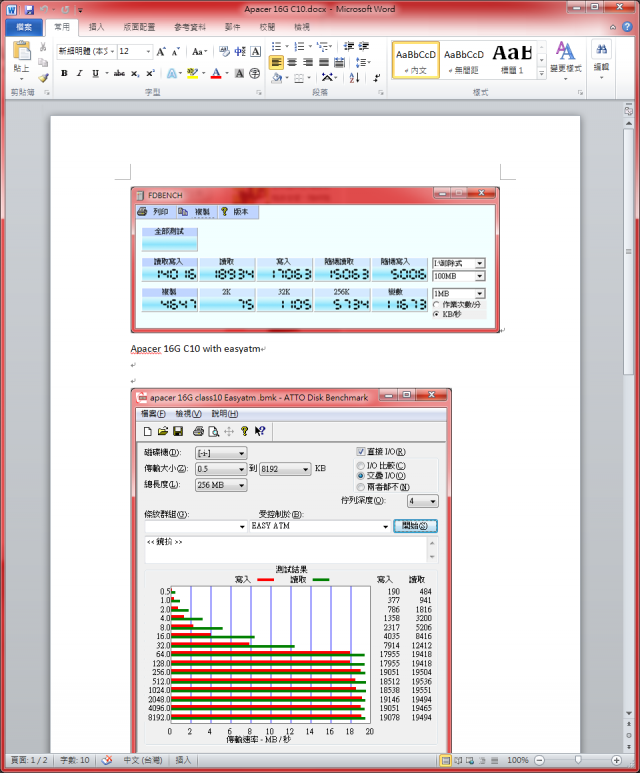Image resolution: width=640 pixels, height=774 pixels.
Task: Minimize the ribbon with caret icon
Action: [x=613, y=27]
